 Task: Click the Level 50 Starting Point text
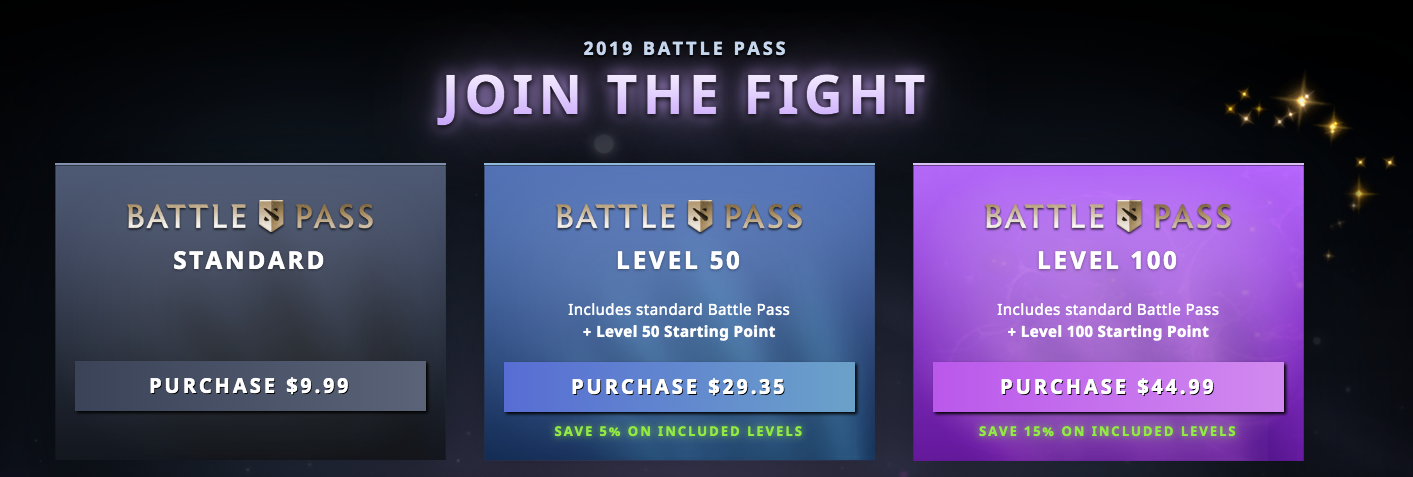click(x=685, y=332)
